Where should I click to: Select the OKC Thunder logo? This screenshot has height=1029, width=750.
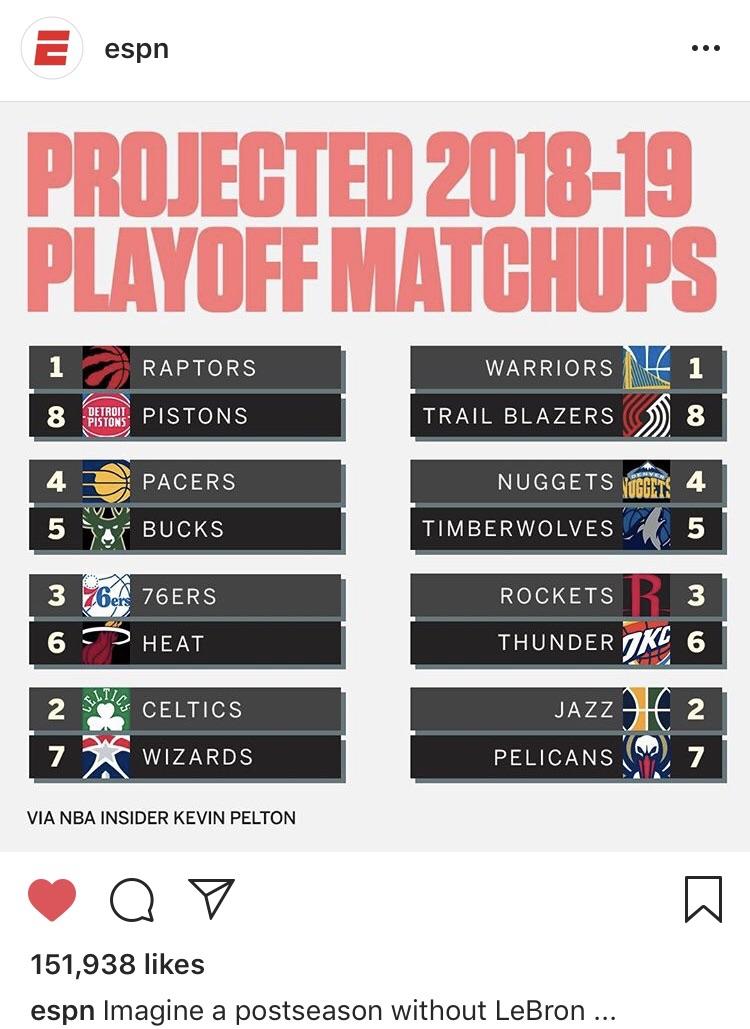coord(649,642)
